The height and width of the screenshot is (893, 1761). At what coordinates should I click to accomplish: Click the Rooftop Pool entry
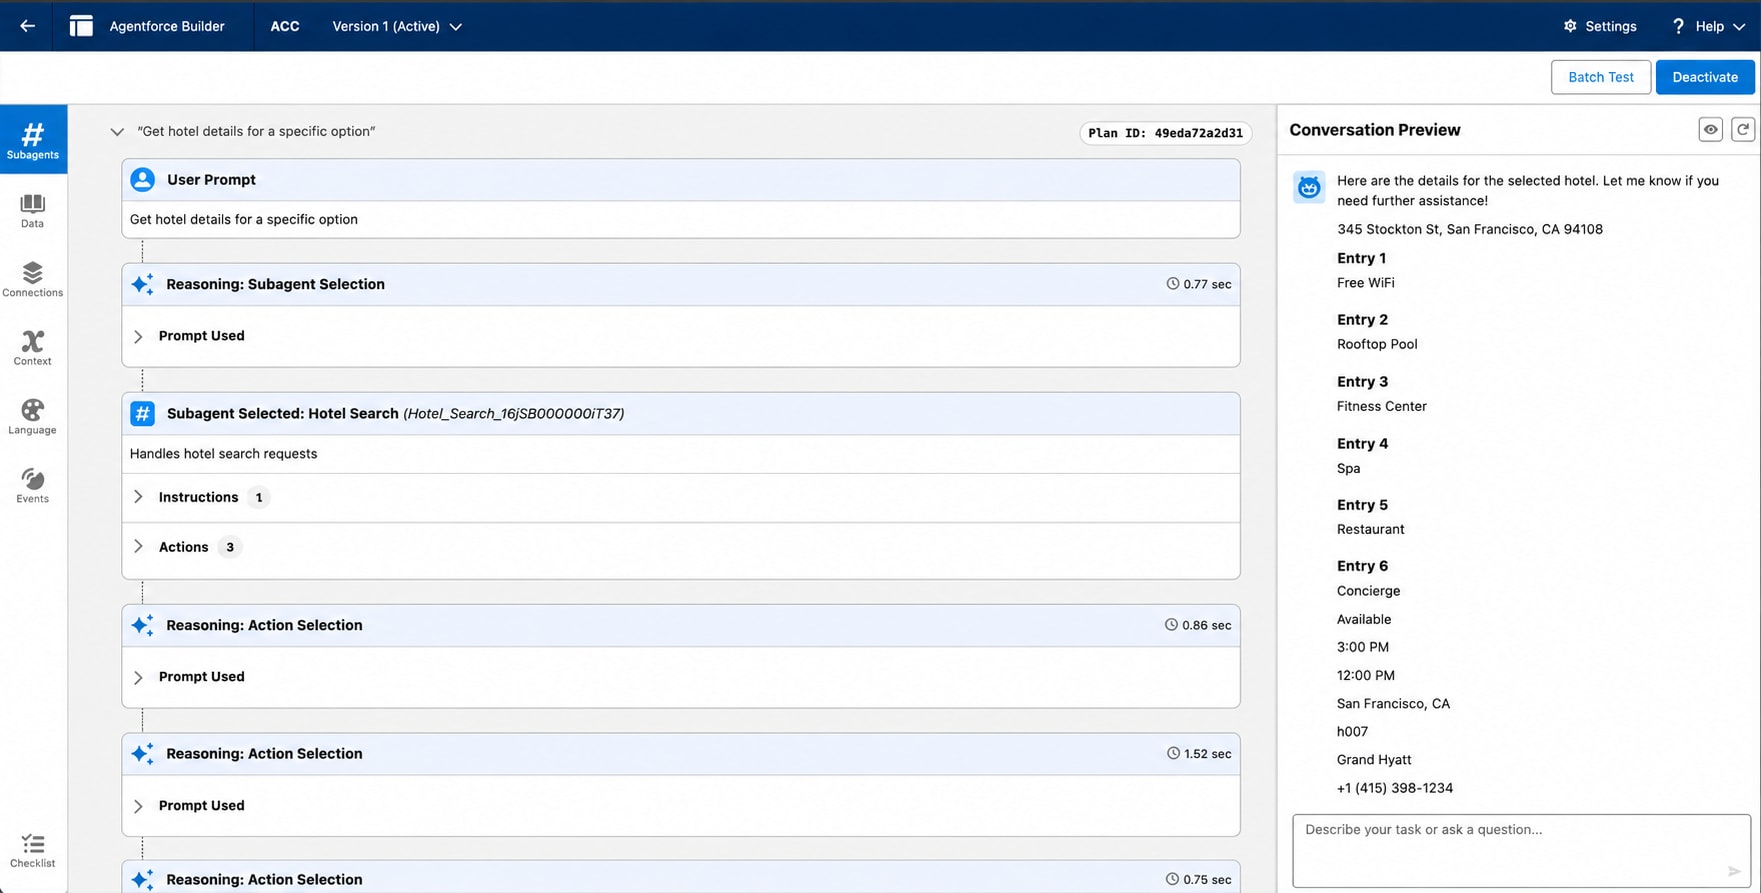(1377, 344)
